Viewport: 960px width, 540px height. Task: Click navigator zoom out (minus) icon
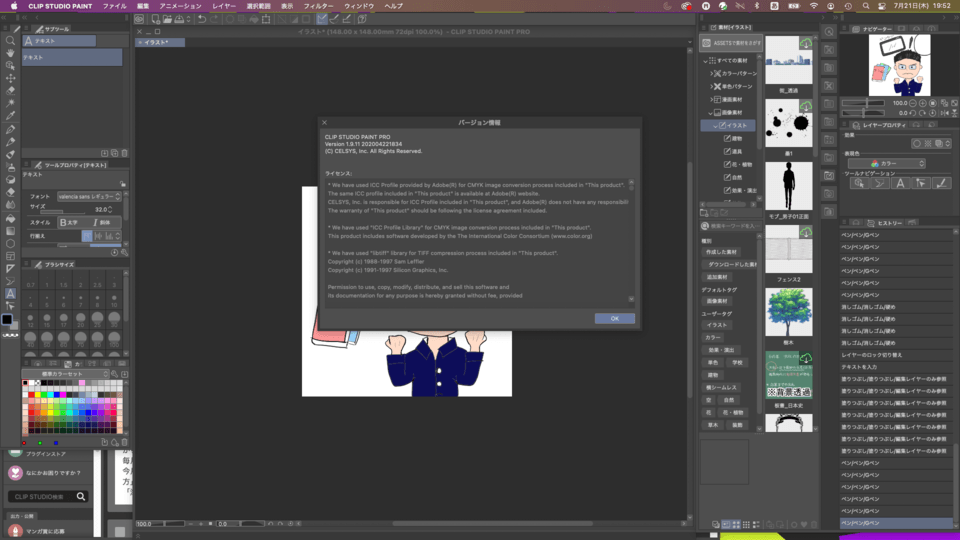912,103
